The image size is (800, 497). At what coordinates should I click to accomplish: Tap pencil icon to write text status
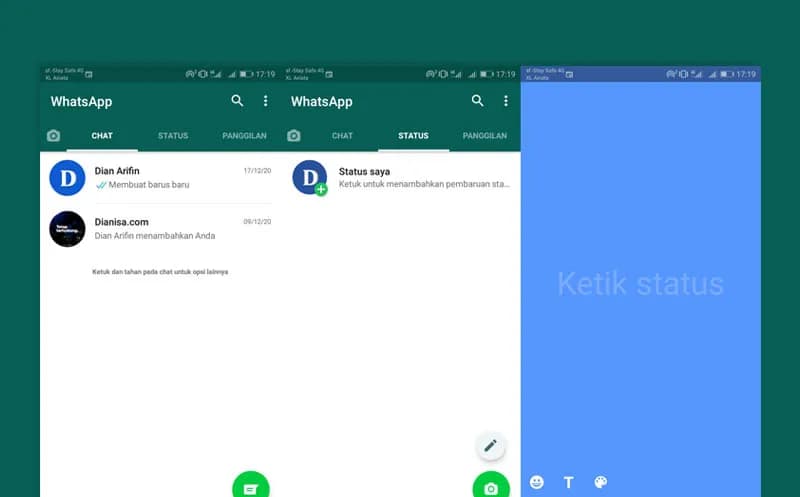490,445
